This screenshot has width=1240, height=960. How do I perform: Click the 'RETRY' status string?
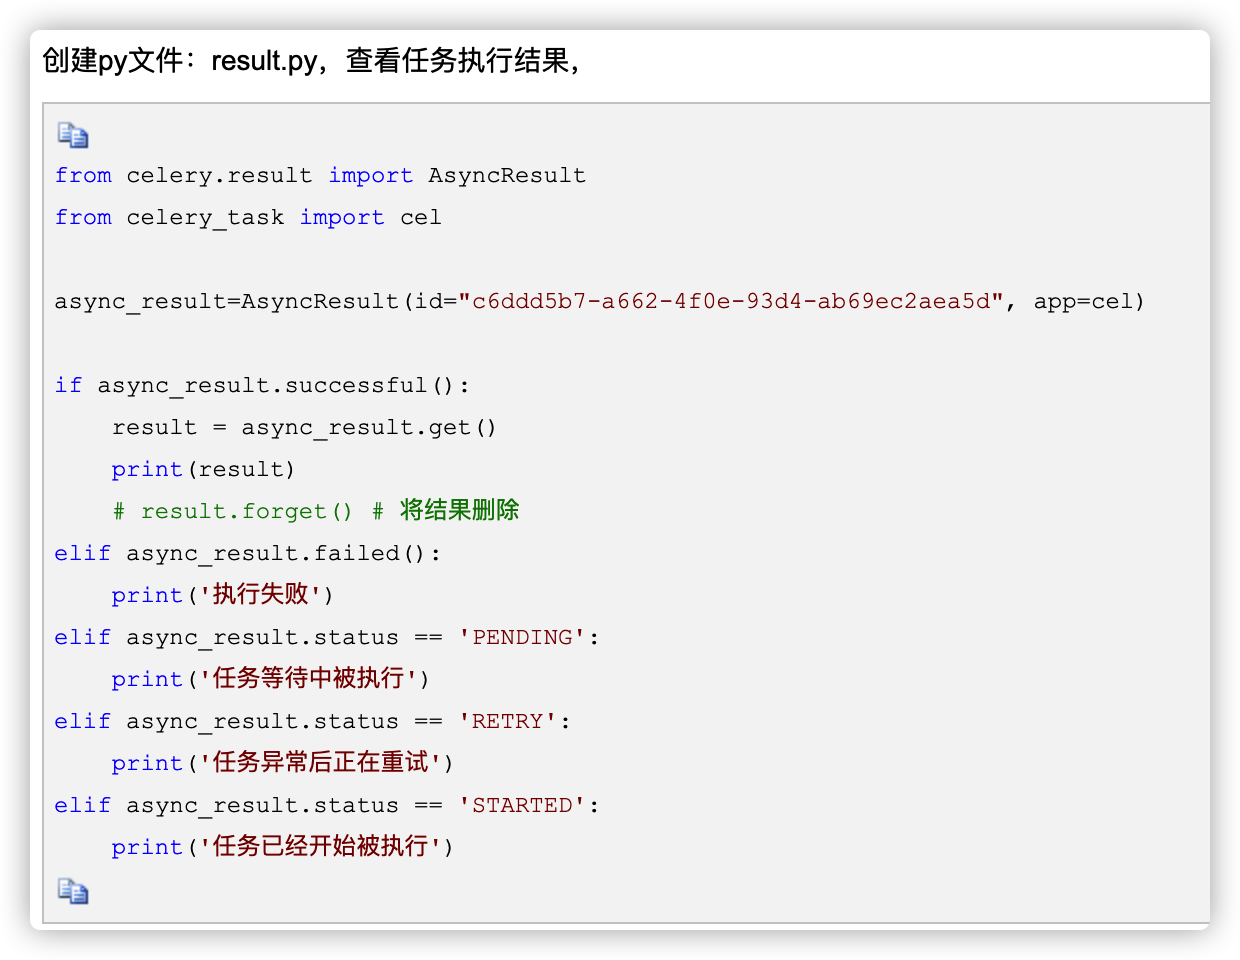tap(507, 722)
